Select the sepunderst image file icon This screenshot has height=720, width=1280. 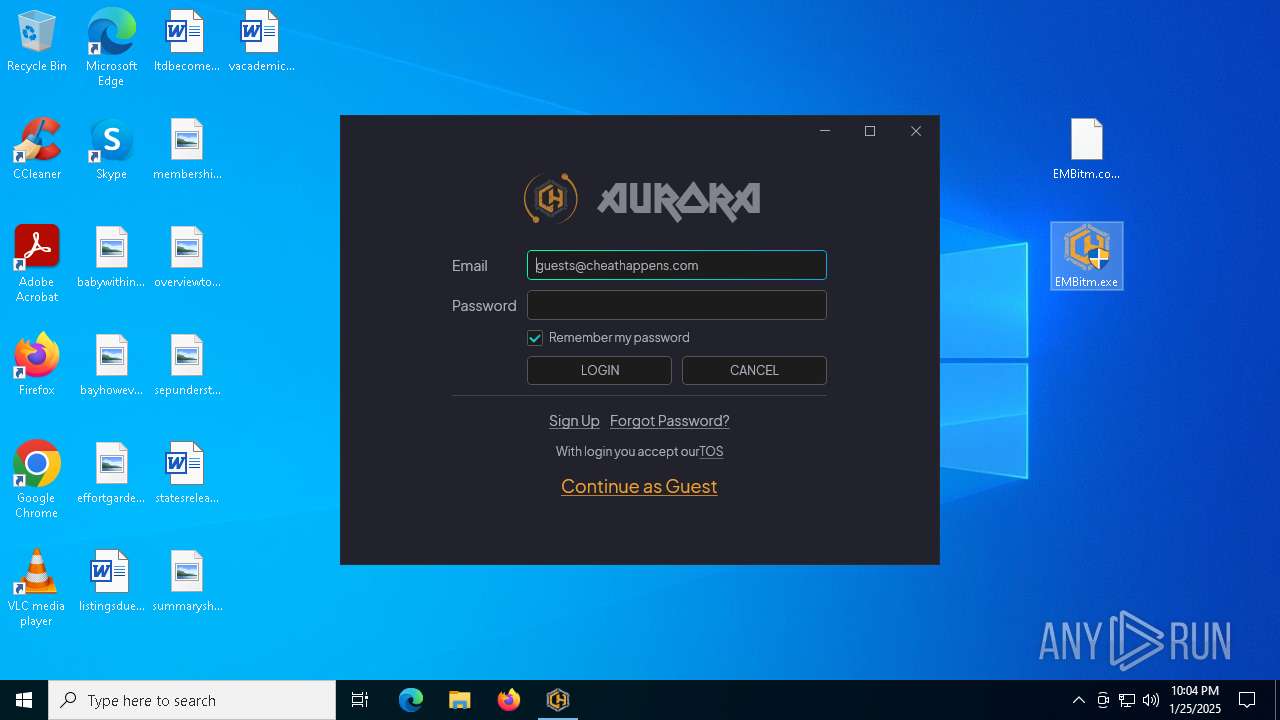point(187,366)
